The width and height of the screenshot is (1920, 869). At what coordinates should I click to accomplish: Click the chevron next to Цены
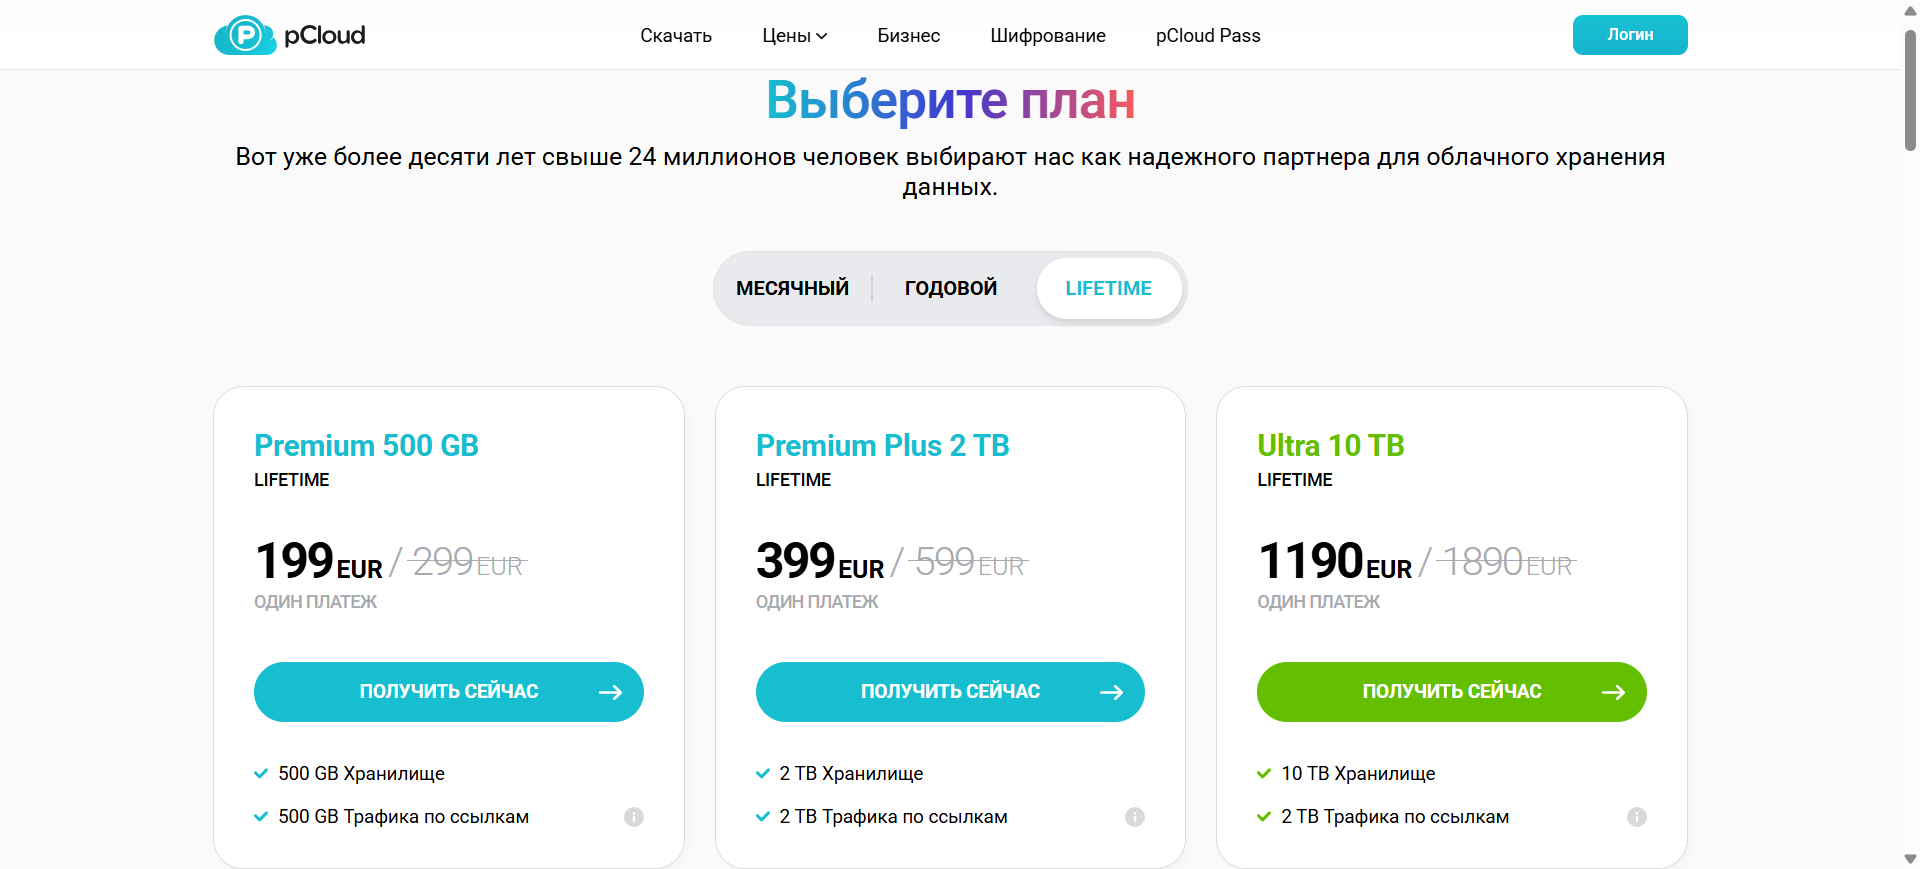(x=822, y=36)
